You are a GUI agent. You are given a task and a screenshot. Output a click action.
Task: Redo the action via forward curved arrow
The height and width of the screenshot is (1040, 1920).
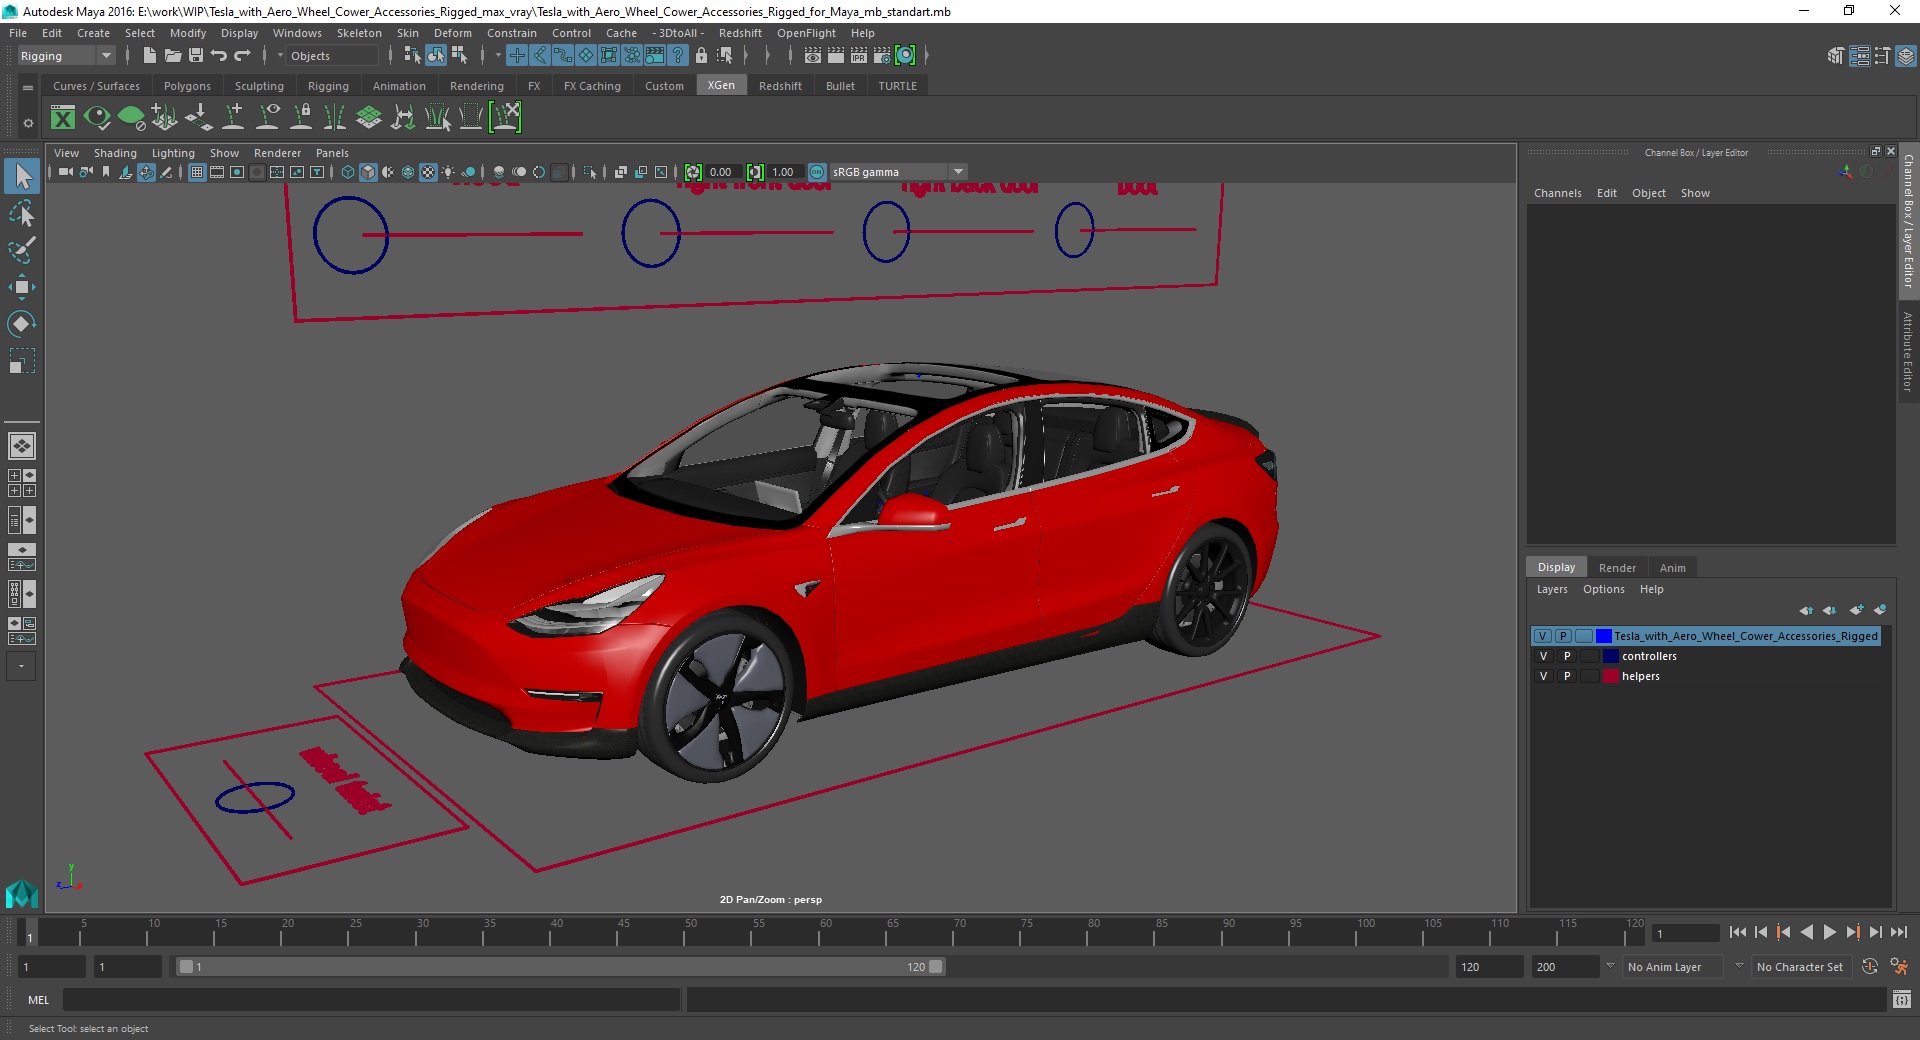click(x=242, y=56)
